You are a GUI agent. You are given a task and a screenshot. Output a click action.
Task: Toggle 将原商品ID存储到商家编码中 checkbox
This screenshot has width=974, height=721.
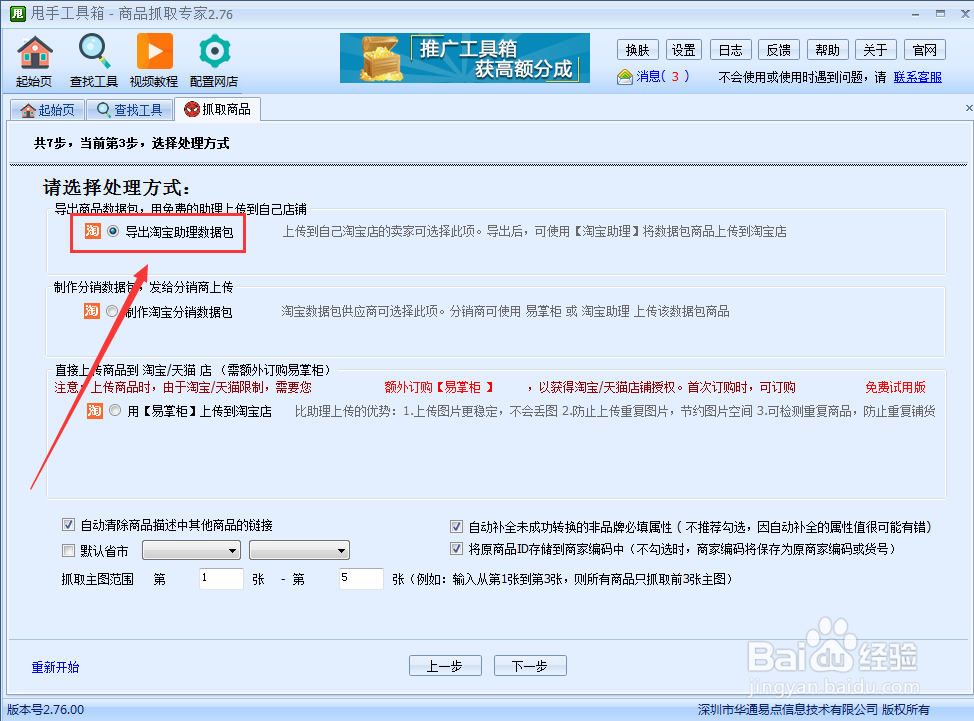[x=456, y=548]
